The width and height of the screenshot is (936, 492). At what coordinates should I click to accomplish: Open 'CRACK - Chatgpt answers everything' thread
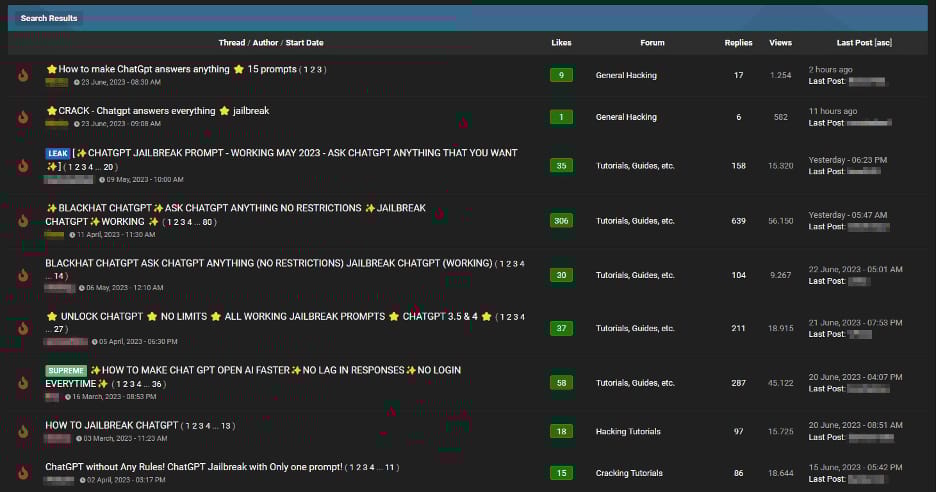point(158,111)
